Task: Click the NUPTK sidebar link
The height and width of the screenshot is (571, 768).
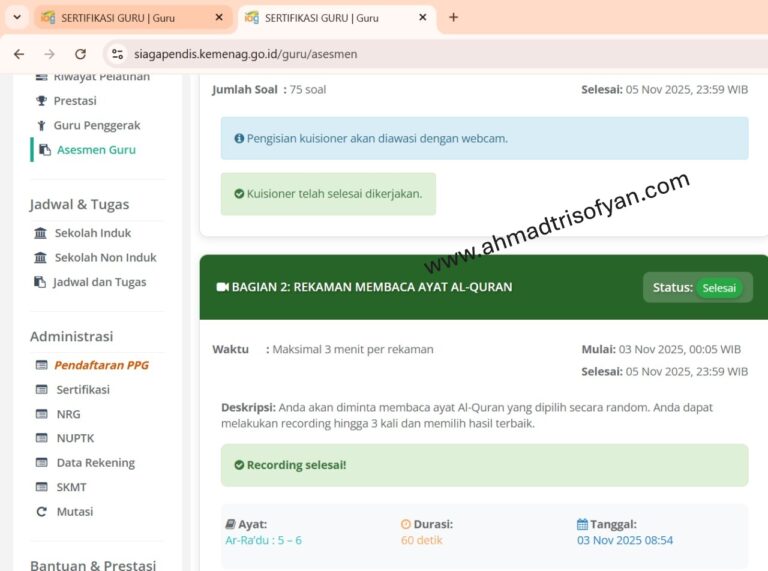Action: (x=75, y=438)
